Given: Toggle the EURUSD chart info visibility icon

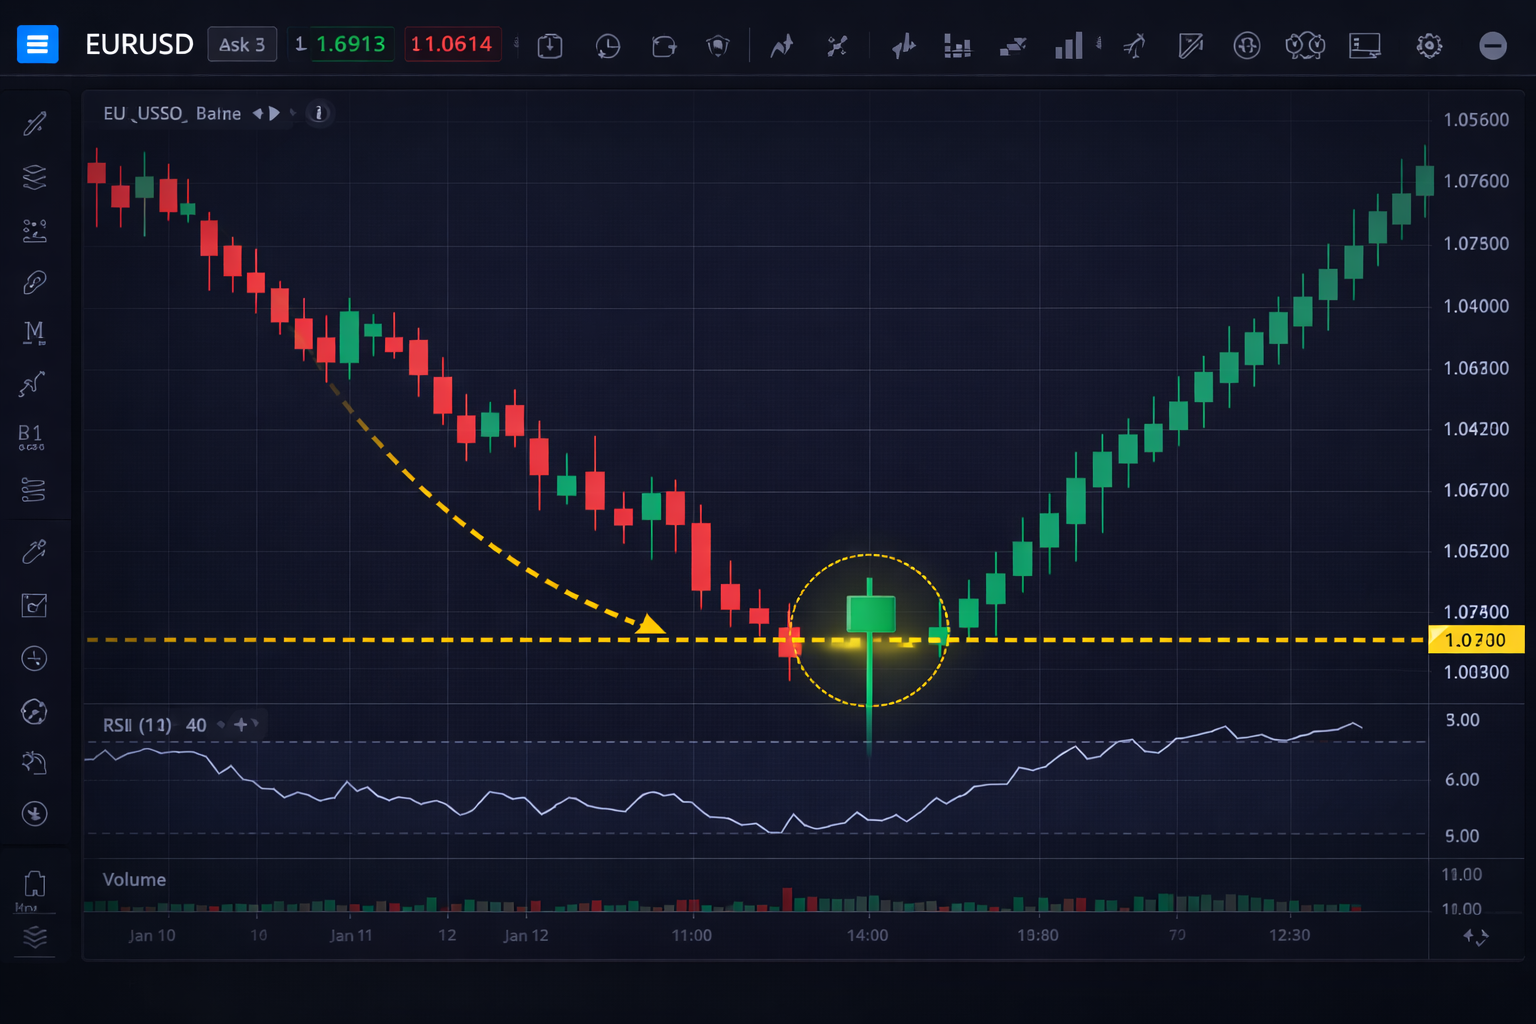Looking at the screenshot, I should tap(318, 113).
